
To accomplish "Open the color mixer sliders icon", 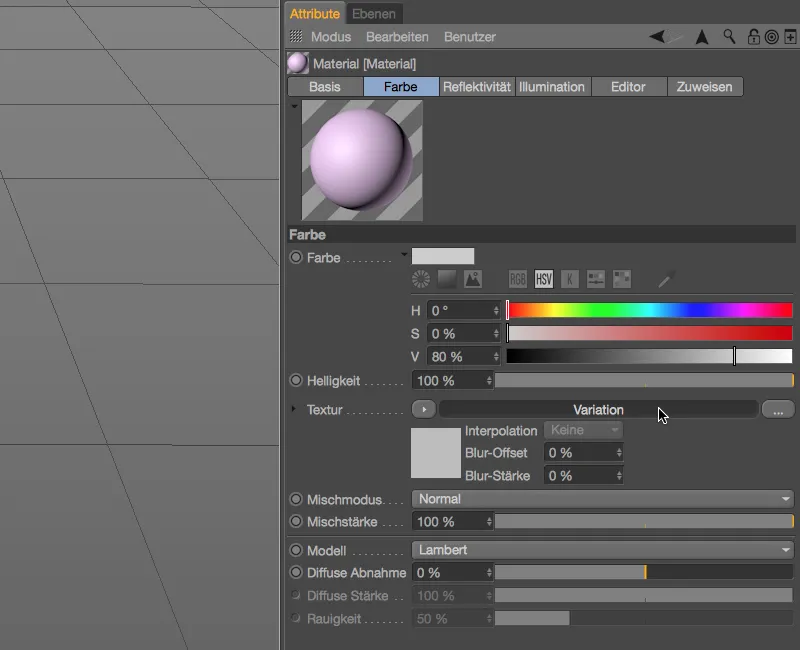I will (x=596, y=279).
